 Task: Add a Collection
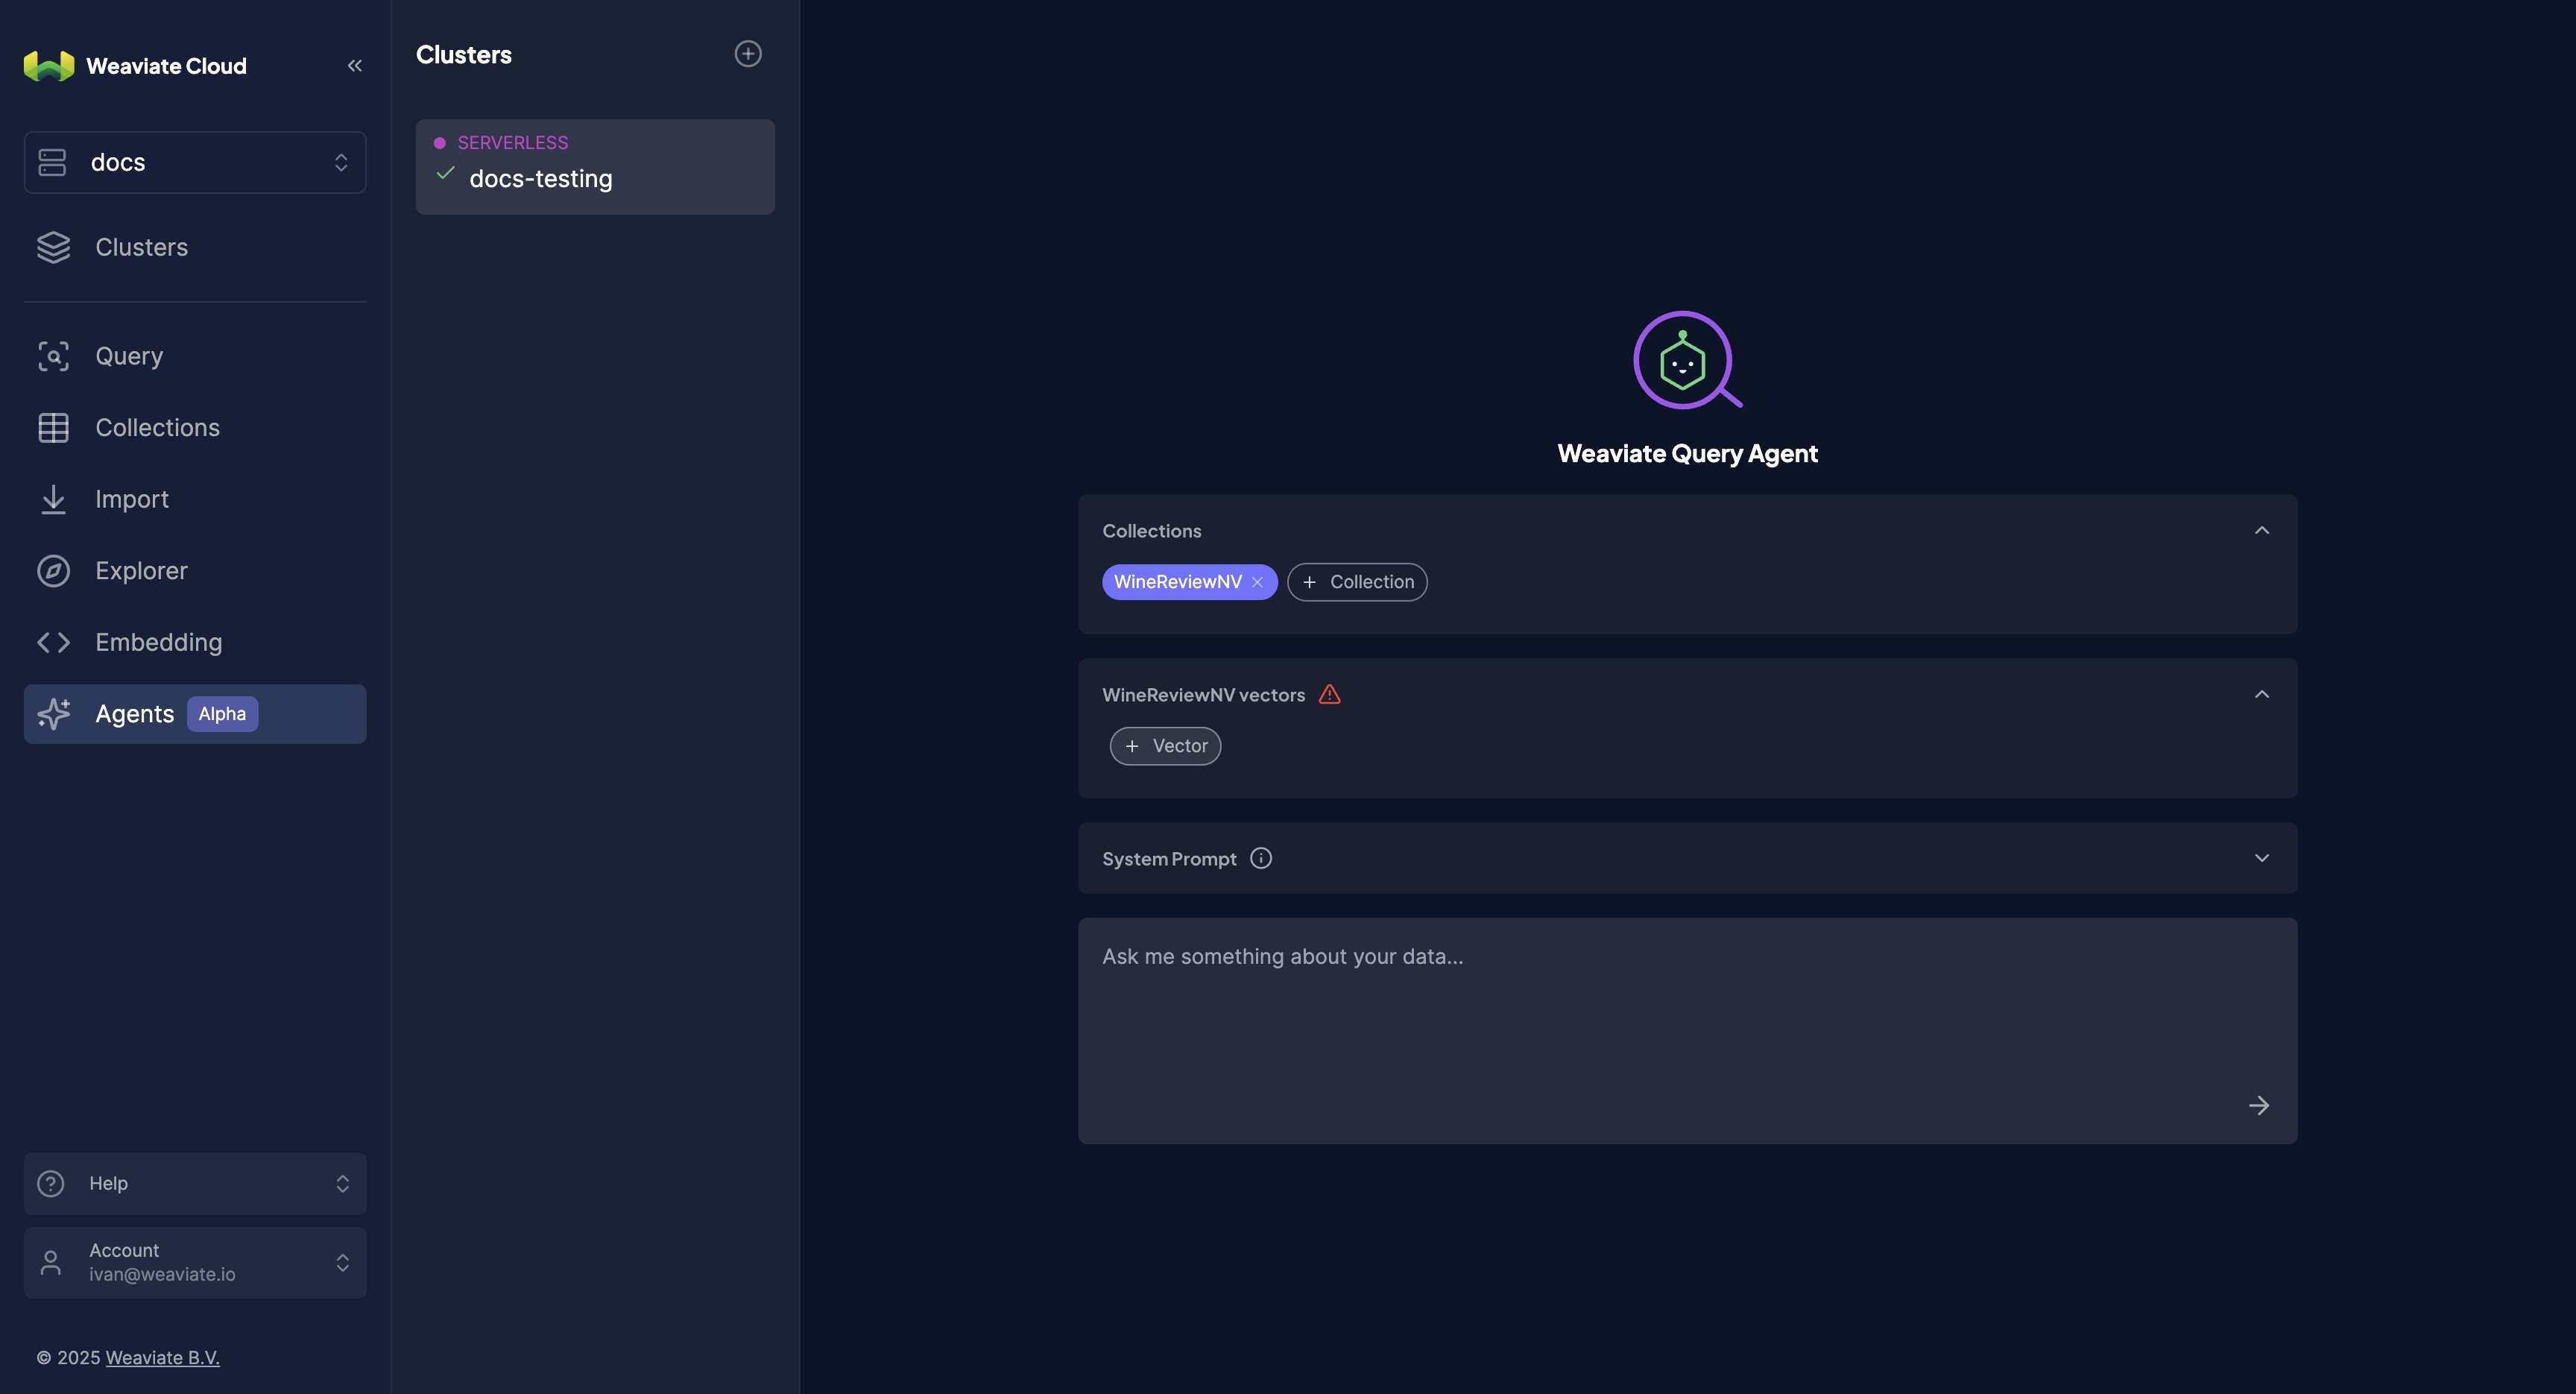1357,582
